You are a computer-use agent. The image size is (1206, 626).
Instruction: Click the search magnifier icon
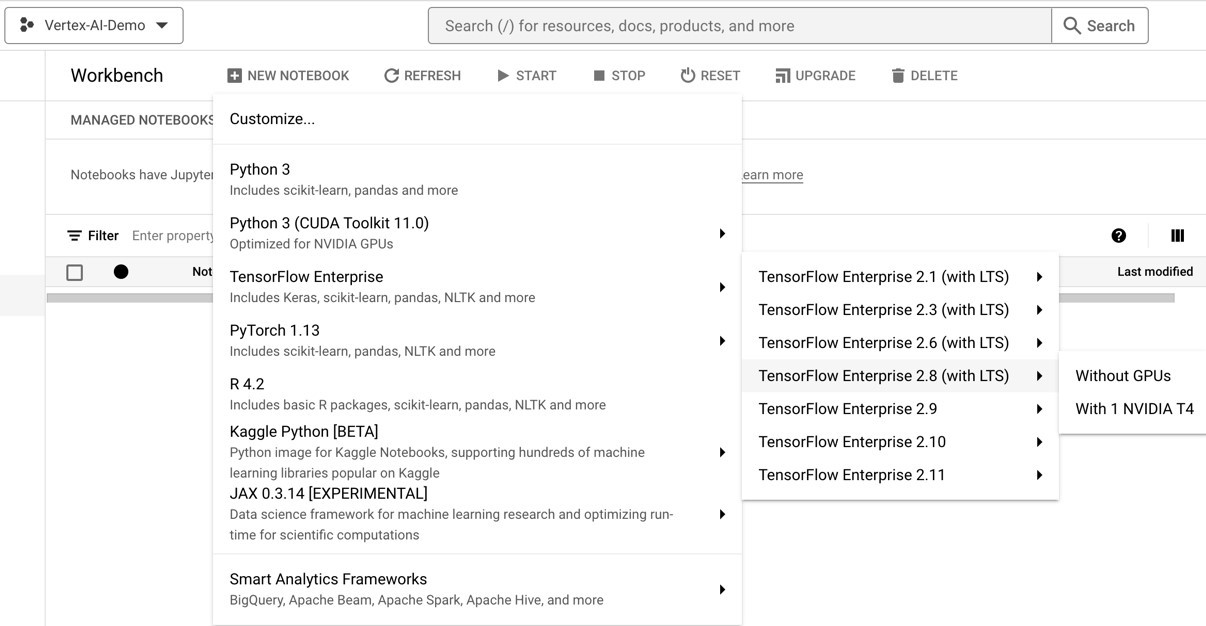click(1072, 26)
